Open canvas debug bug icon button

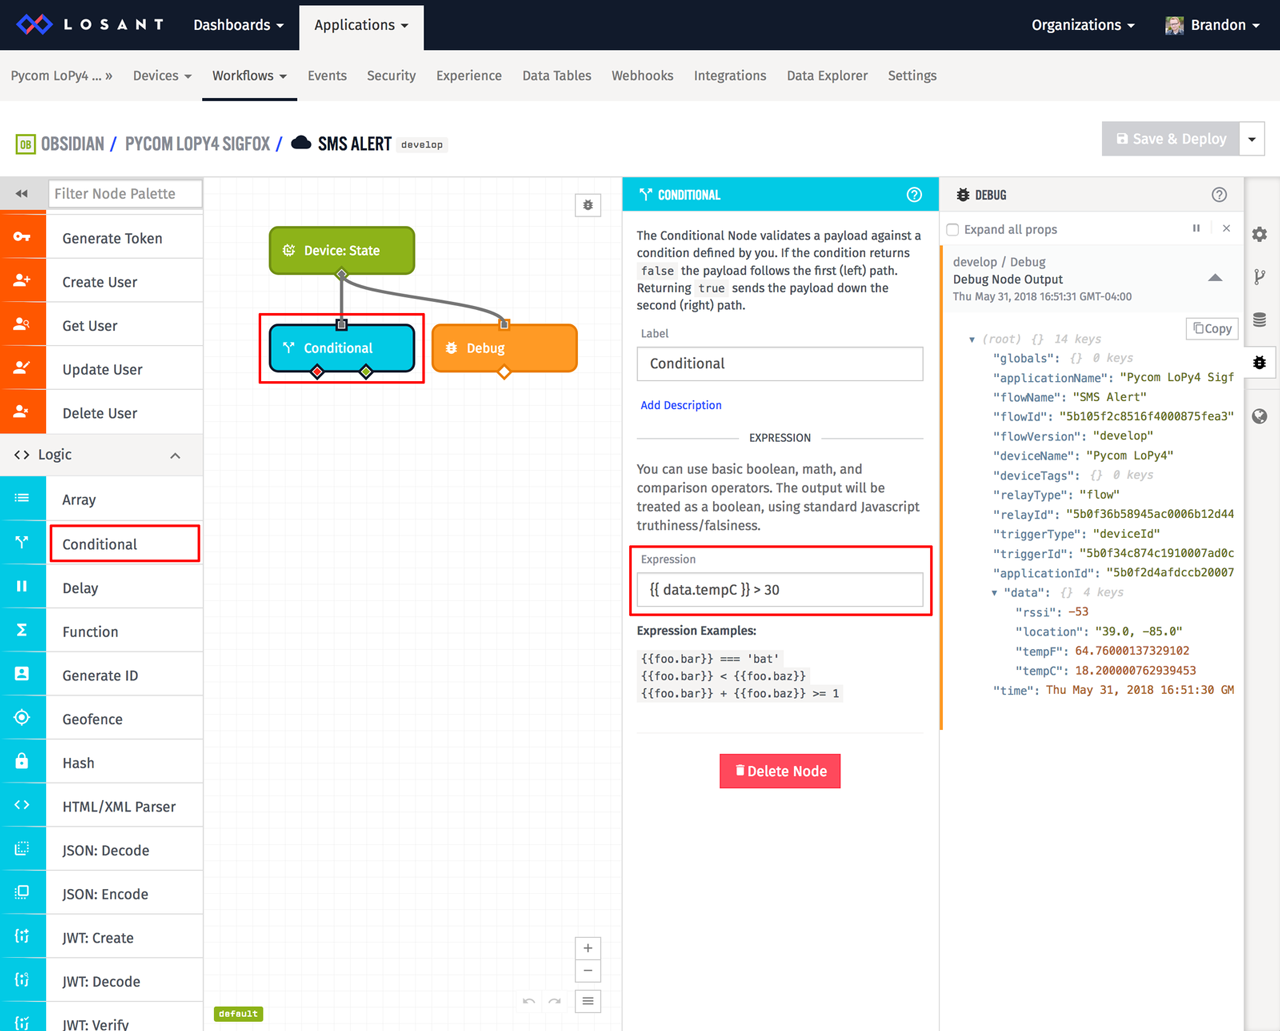pyautogui.click(x=588, y=205)
